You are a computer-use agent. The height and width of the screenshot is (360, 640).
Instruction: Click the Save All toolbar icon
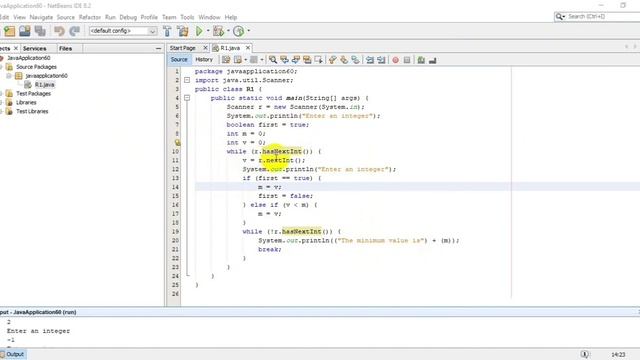click(x=40, y=31)
